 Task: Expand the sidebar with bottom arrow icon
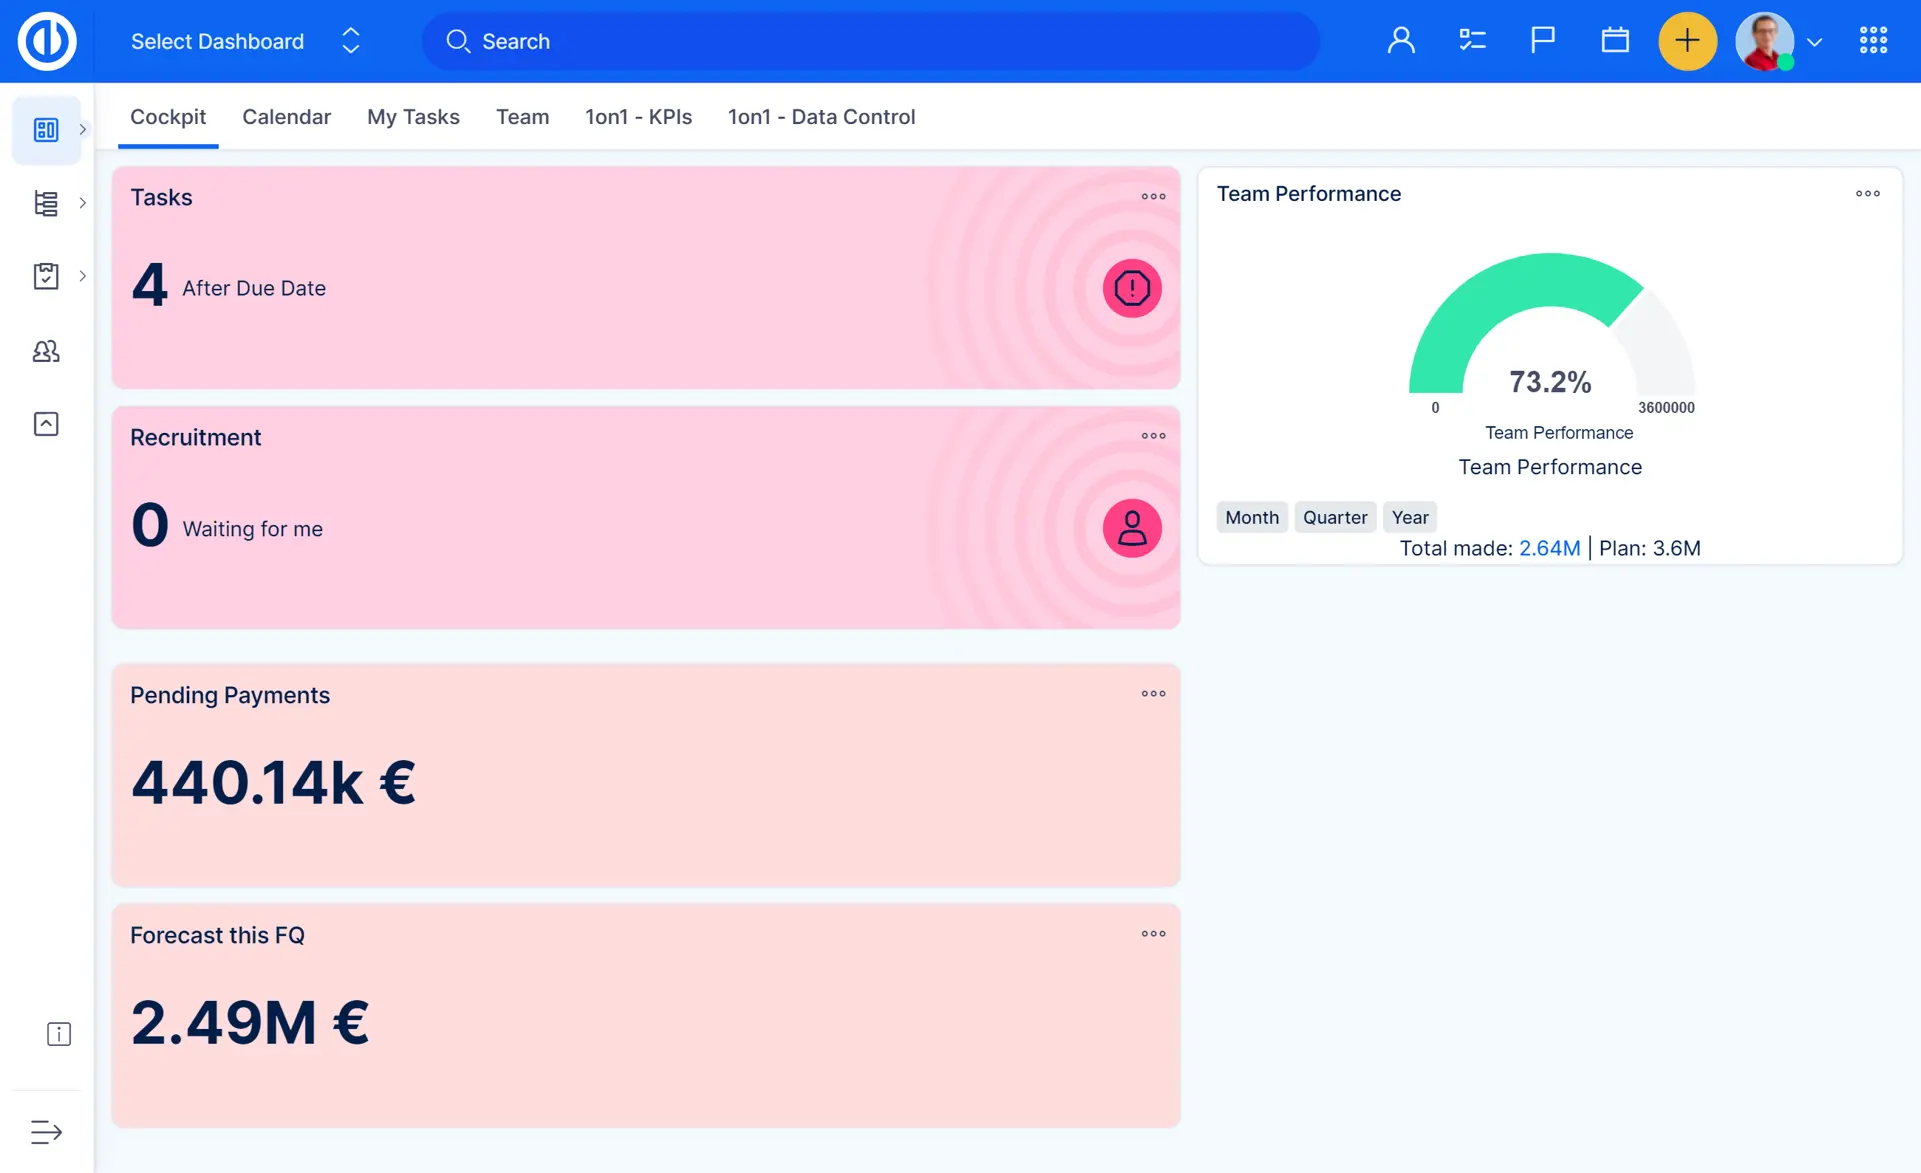click(x=46, y=1132)
